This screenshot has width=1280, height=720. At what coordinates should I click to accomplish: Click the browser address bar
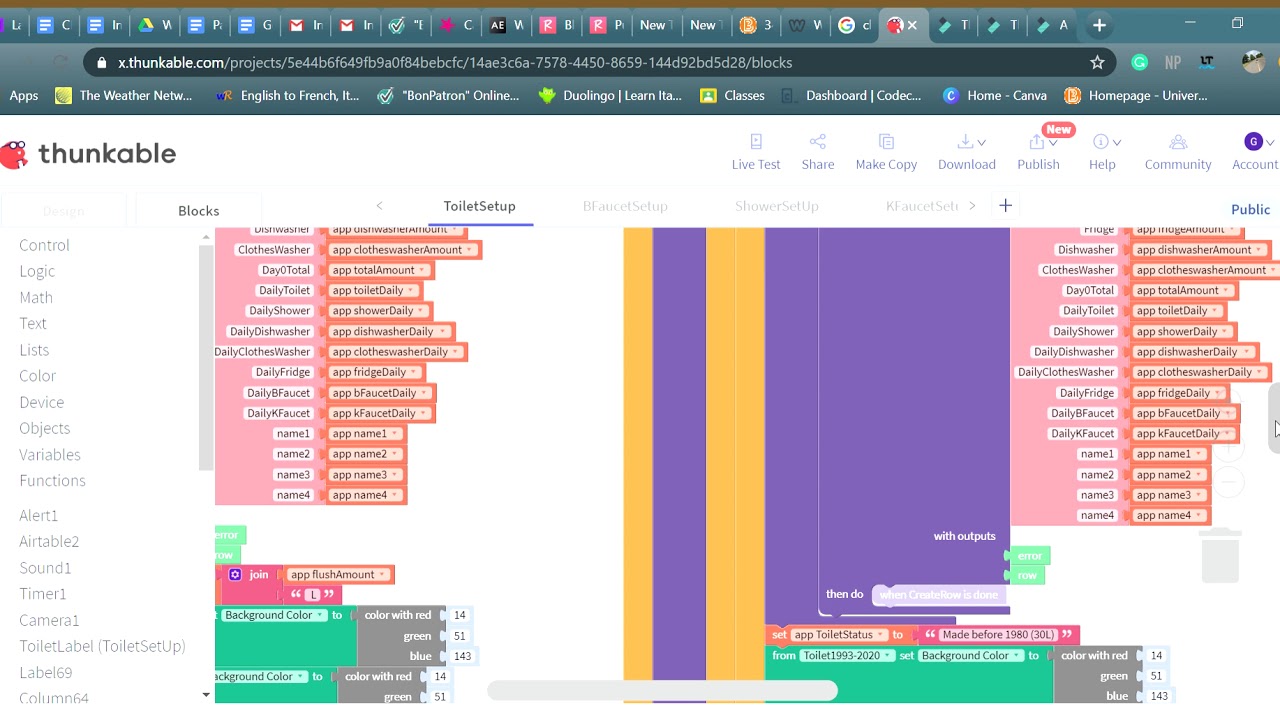pos(600,62)
